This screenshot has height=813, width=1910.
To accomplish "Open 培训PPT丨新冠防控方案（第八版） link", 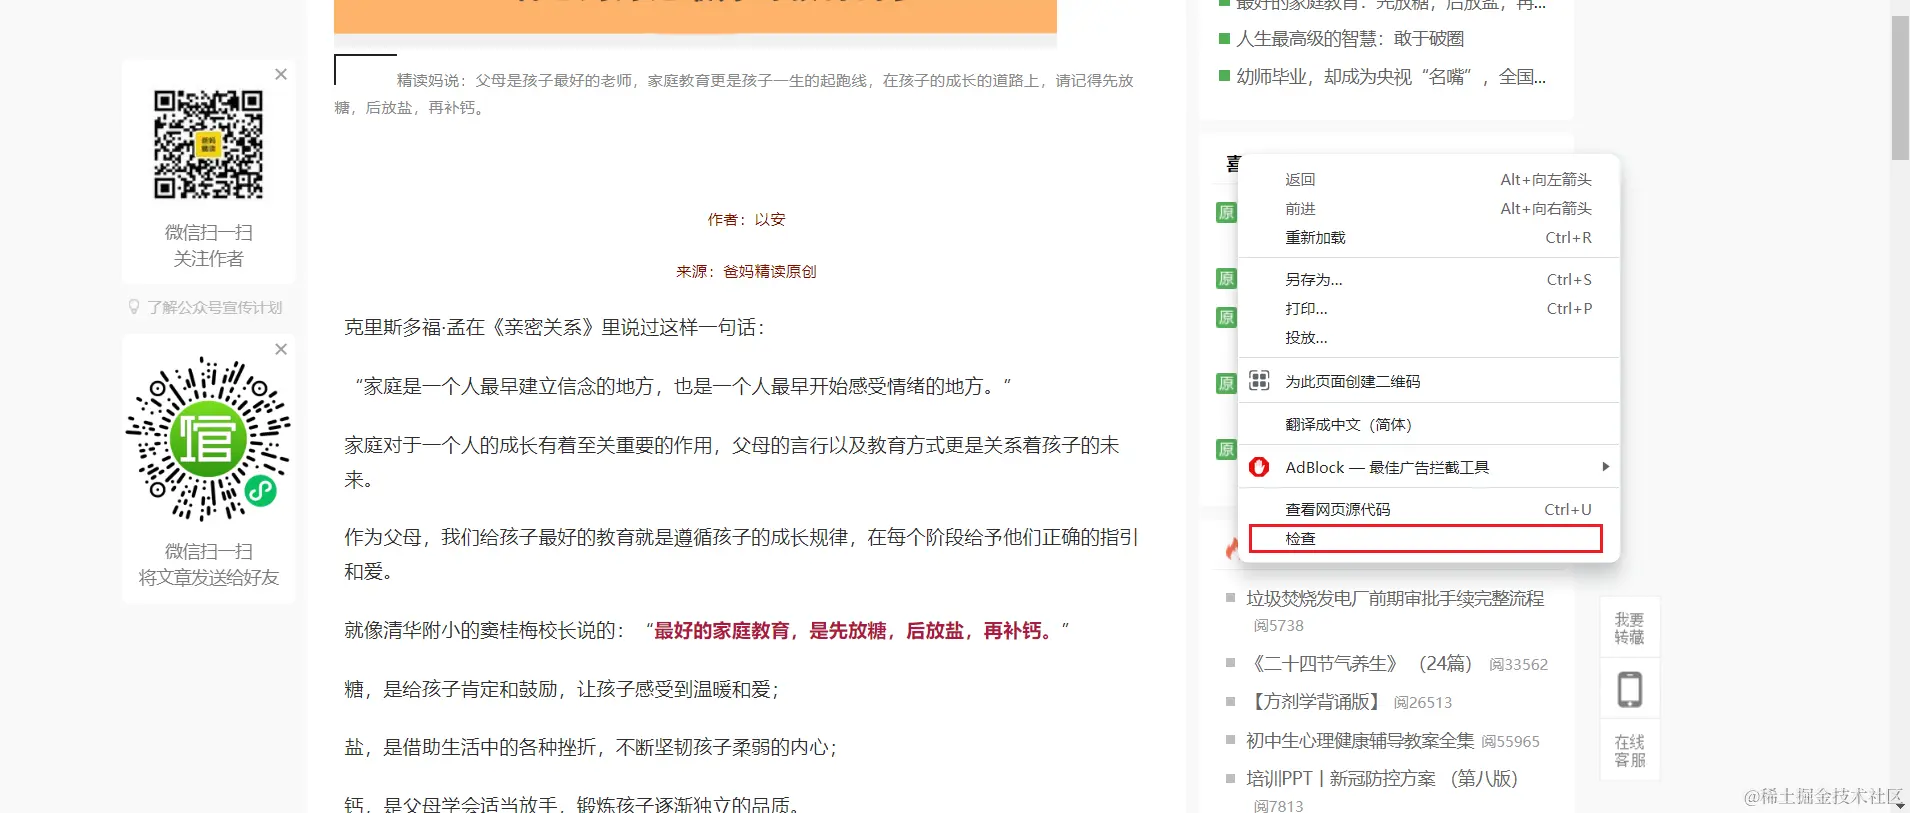I will pos(1382,778).
